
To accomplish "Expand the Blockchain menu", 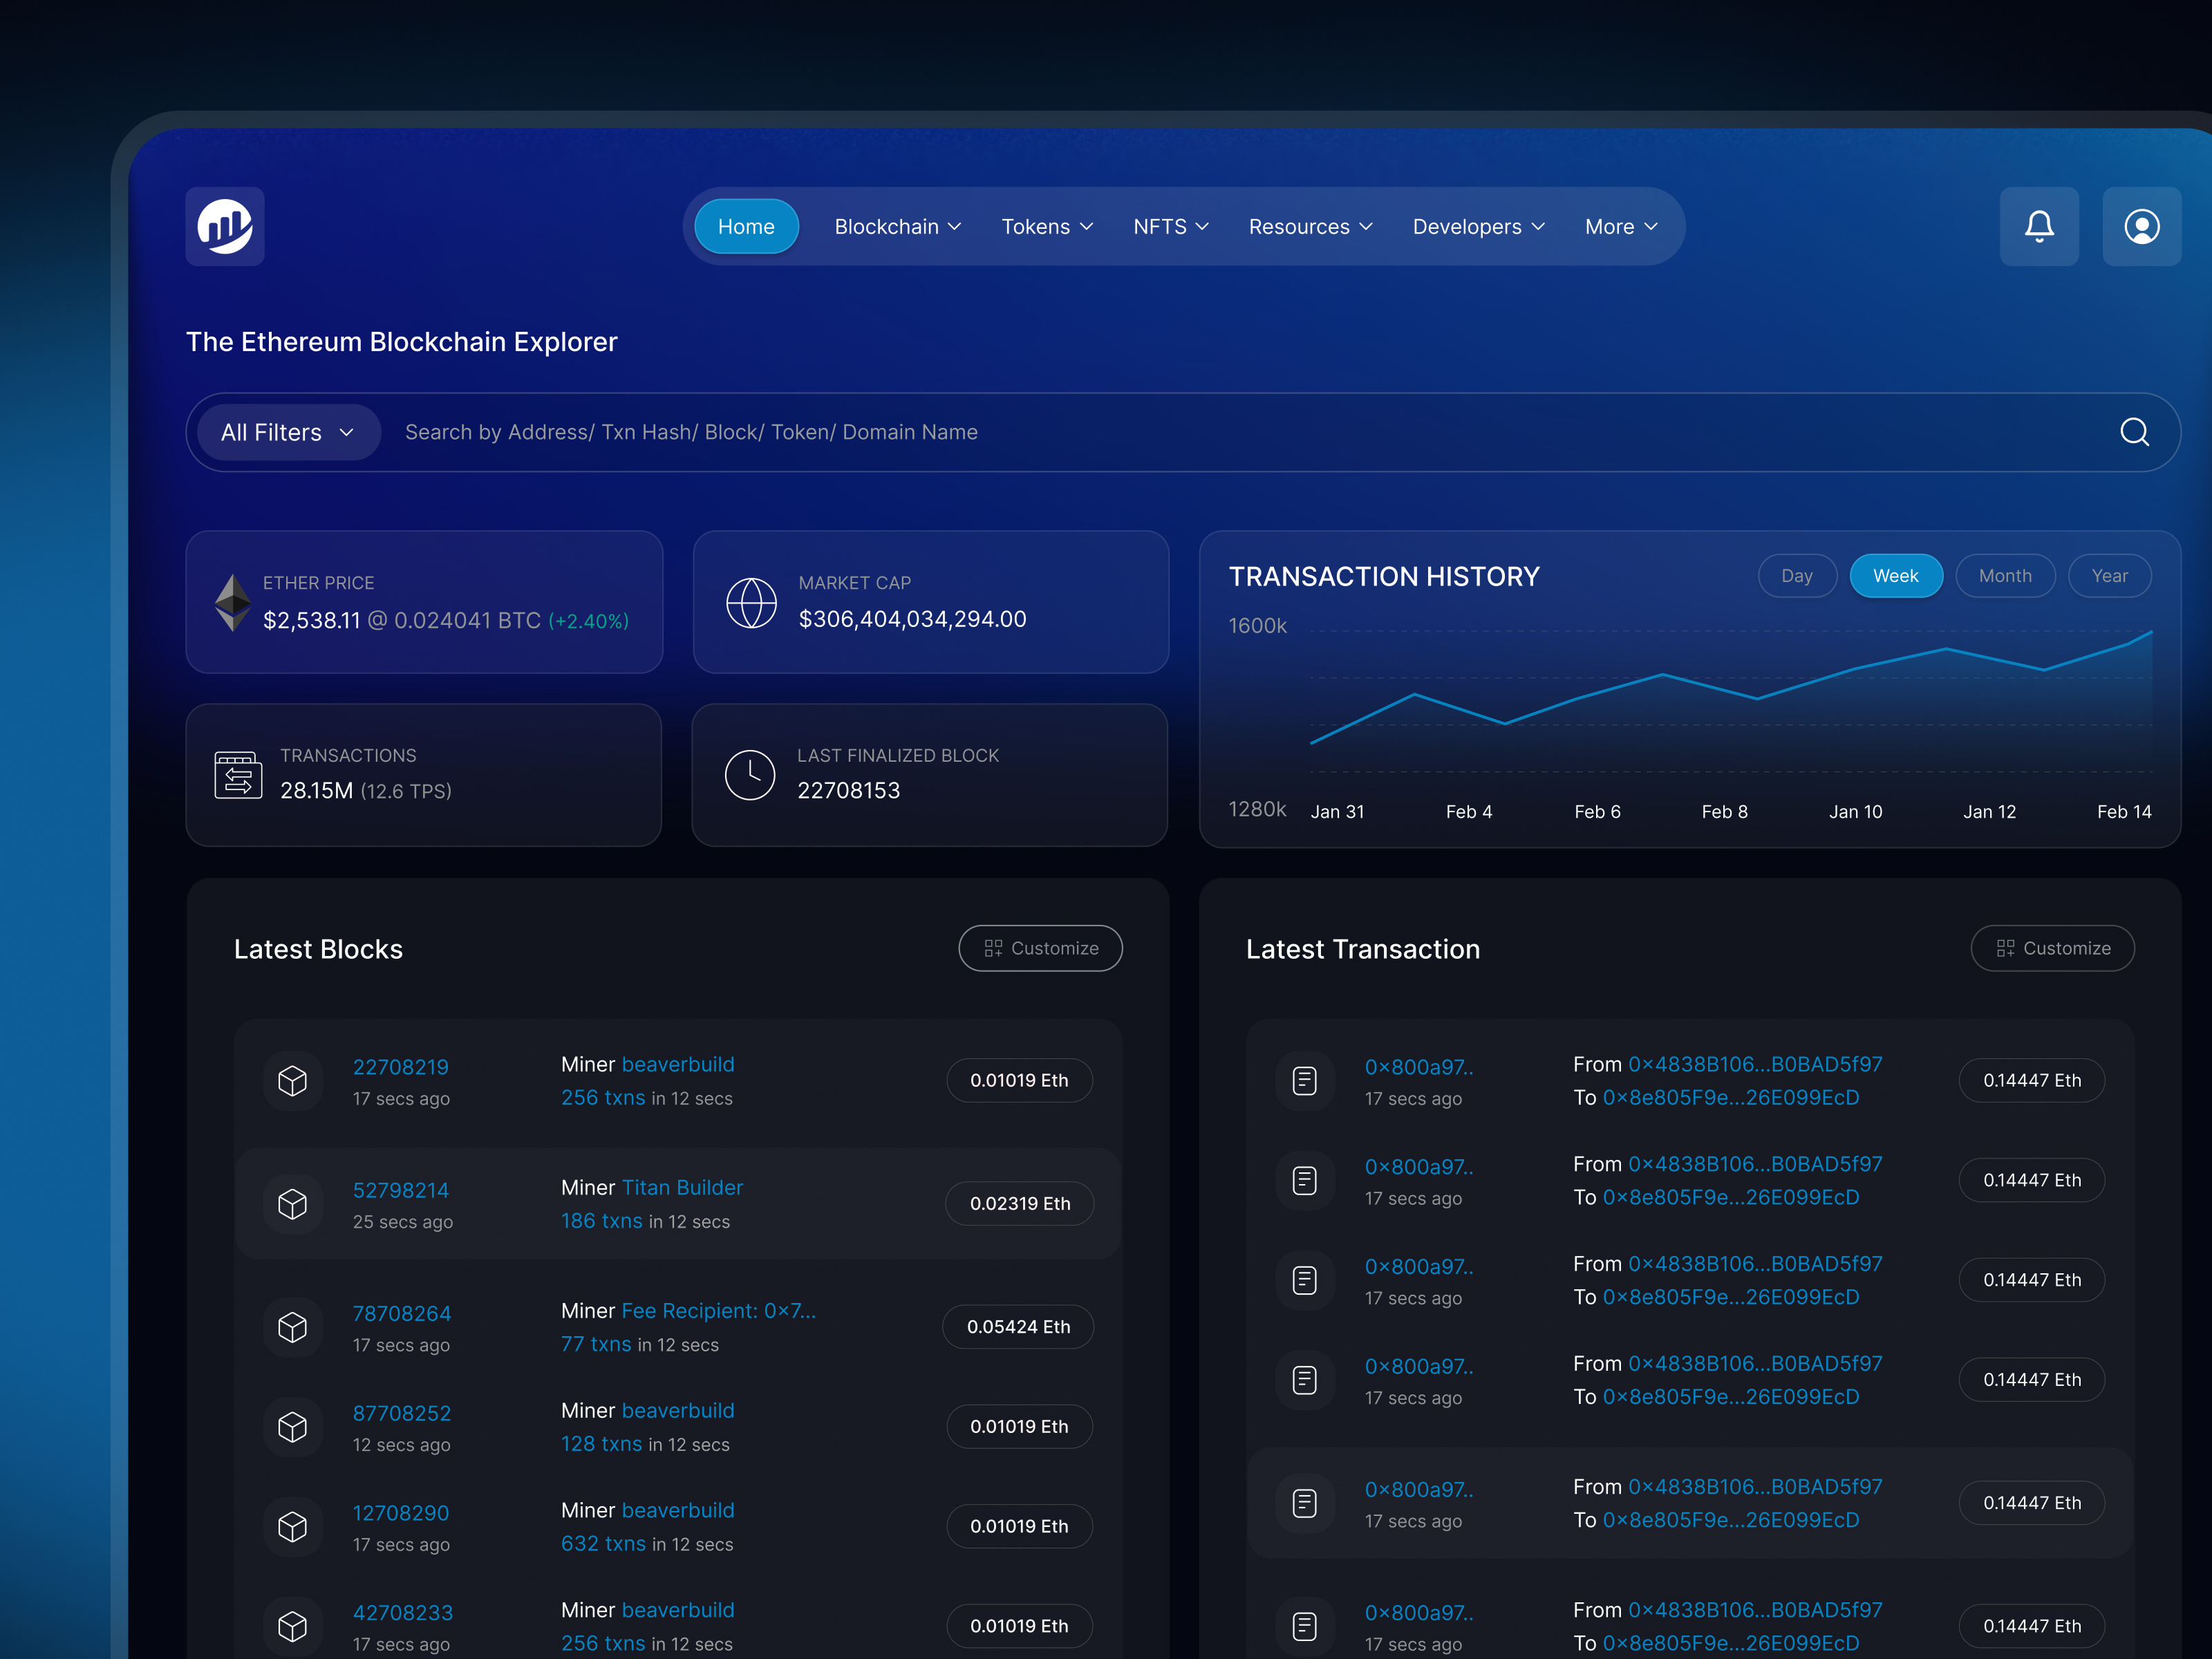I will click(898, 227).
